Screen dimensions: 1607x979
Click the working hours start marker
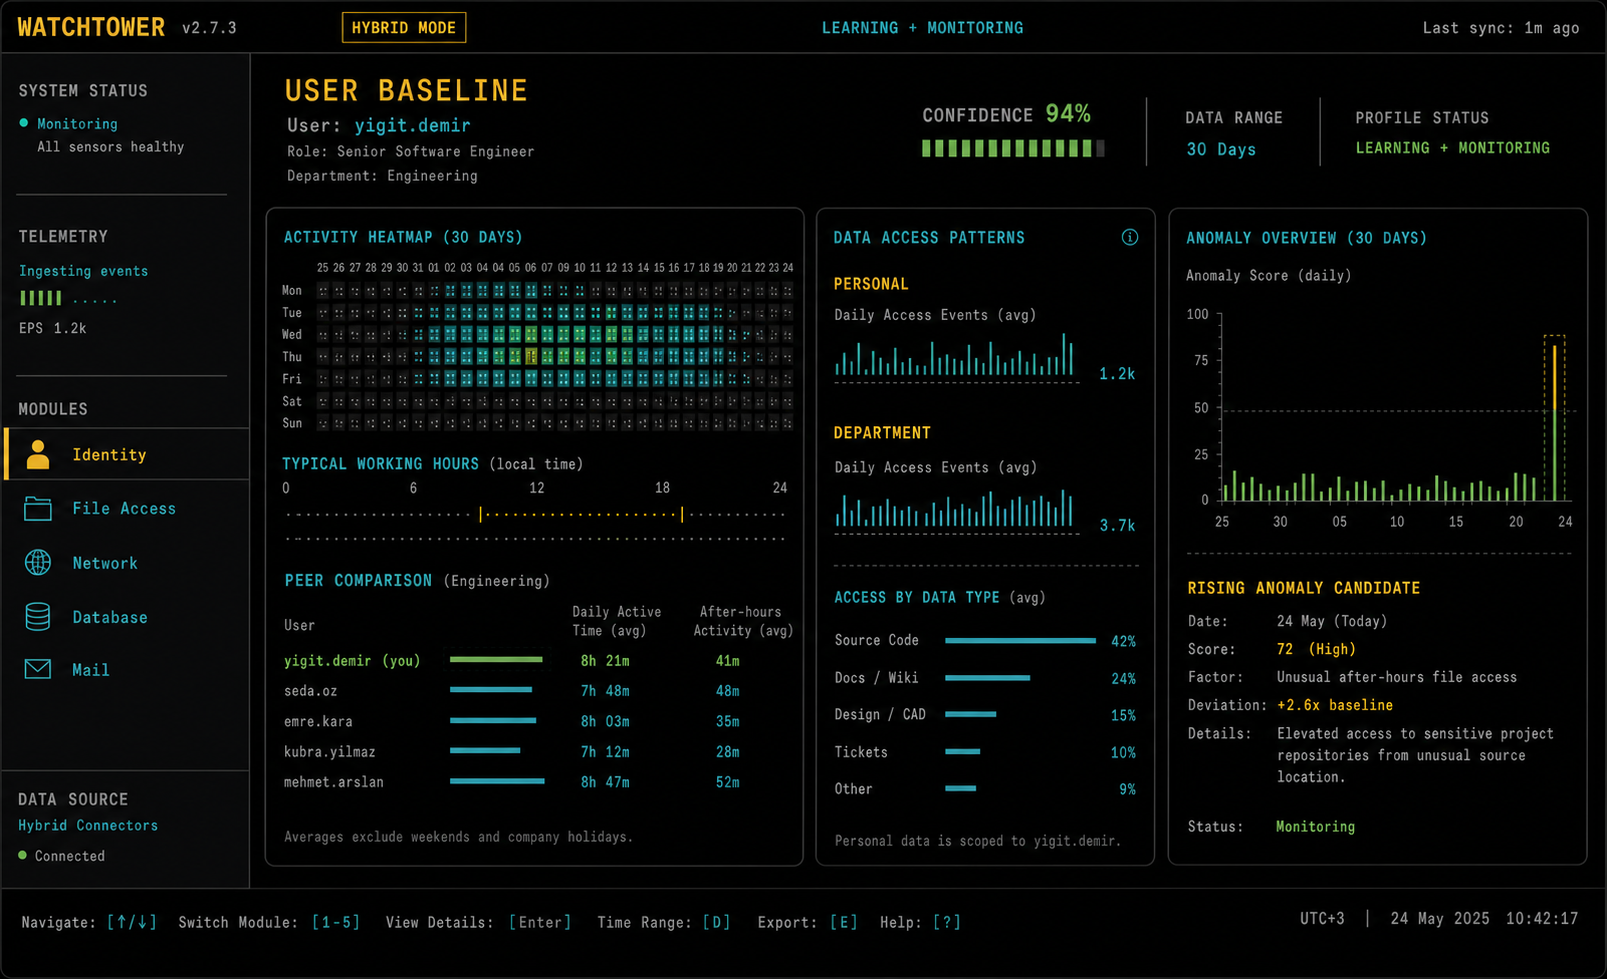[x=481, y=514]
